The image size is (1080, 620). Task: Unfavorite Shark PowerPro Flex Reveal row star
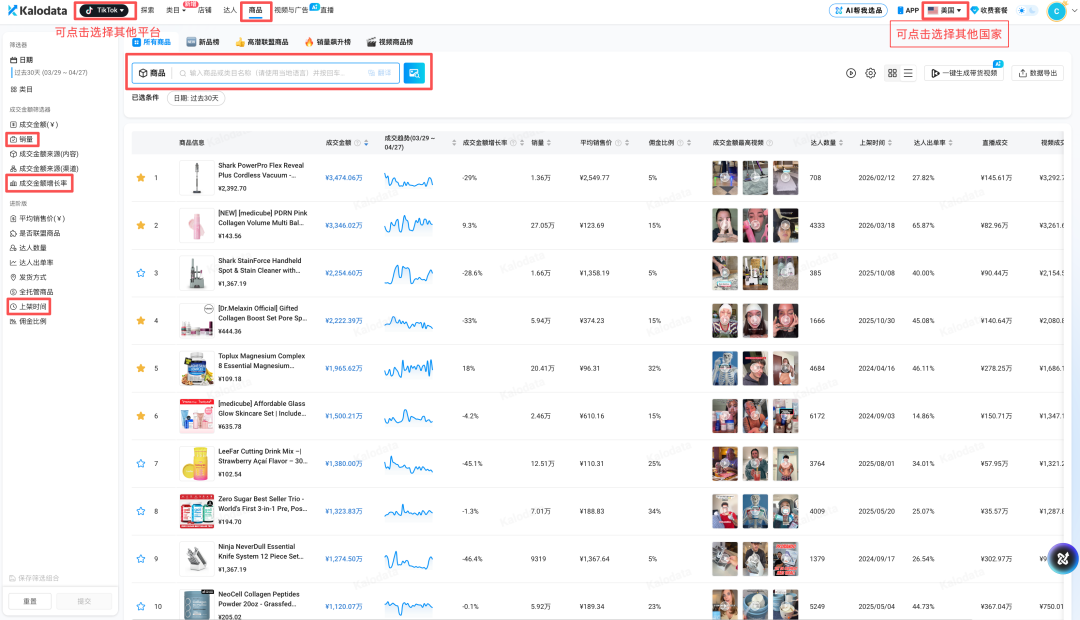141,178
